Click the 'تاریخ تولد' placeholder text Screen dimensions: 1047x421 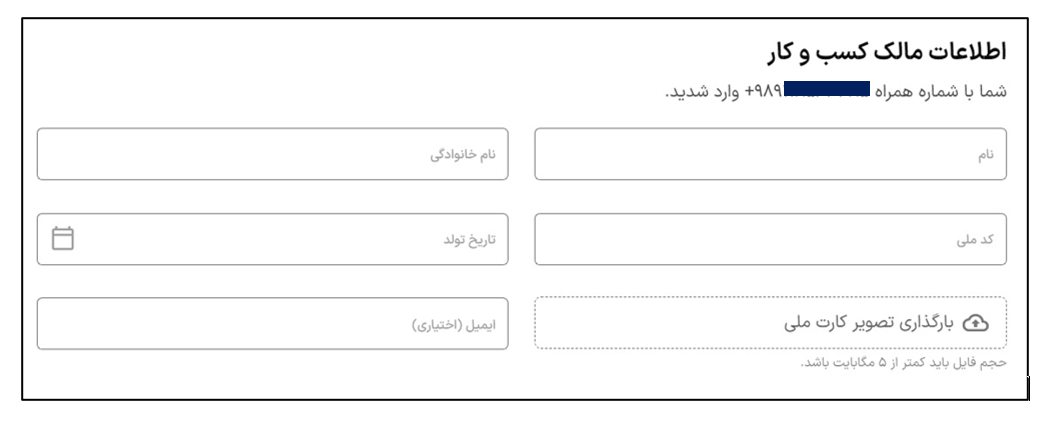click(x=470, y=239)
